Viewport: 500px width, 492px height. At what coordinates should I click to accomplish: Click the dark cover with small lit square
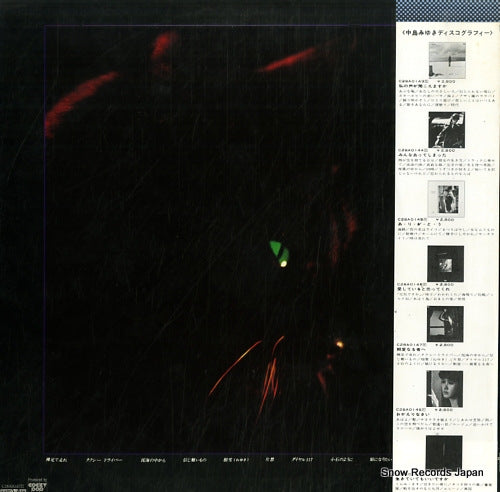(x=446, y=264)
